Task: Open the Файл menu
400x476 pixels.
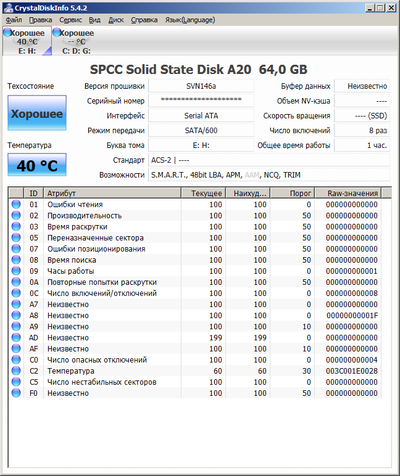Action: pyautogui.click(x=14, y=20)
